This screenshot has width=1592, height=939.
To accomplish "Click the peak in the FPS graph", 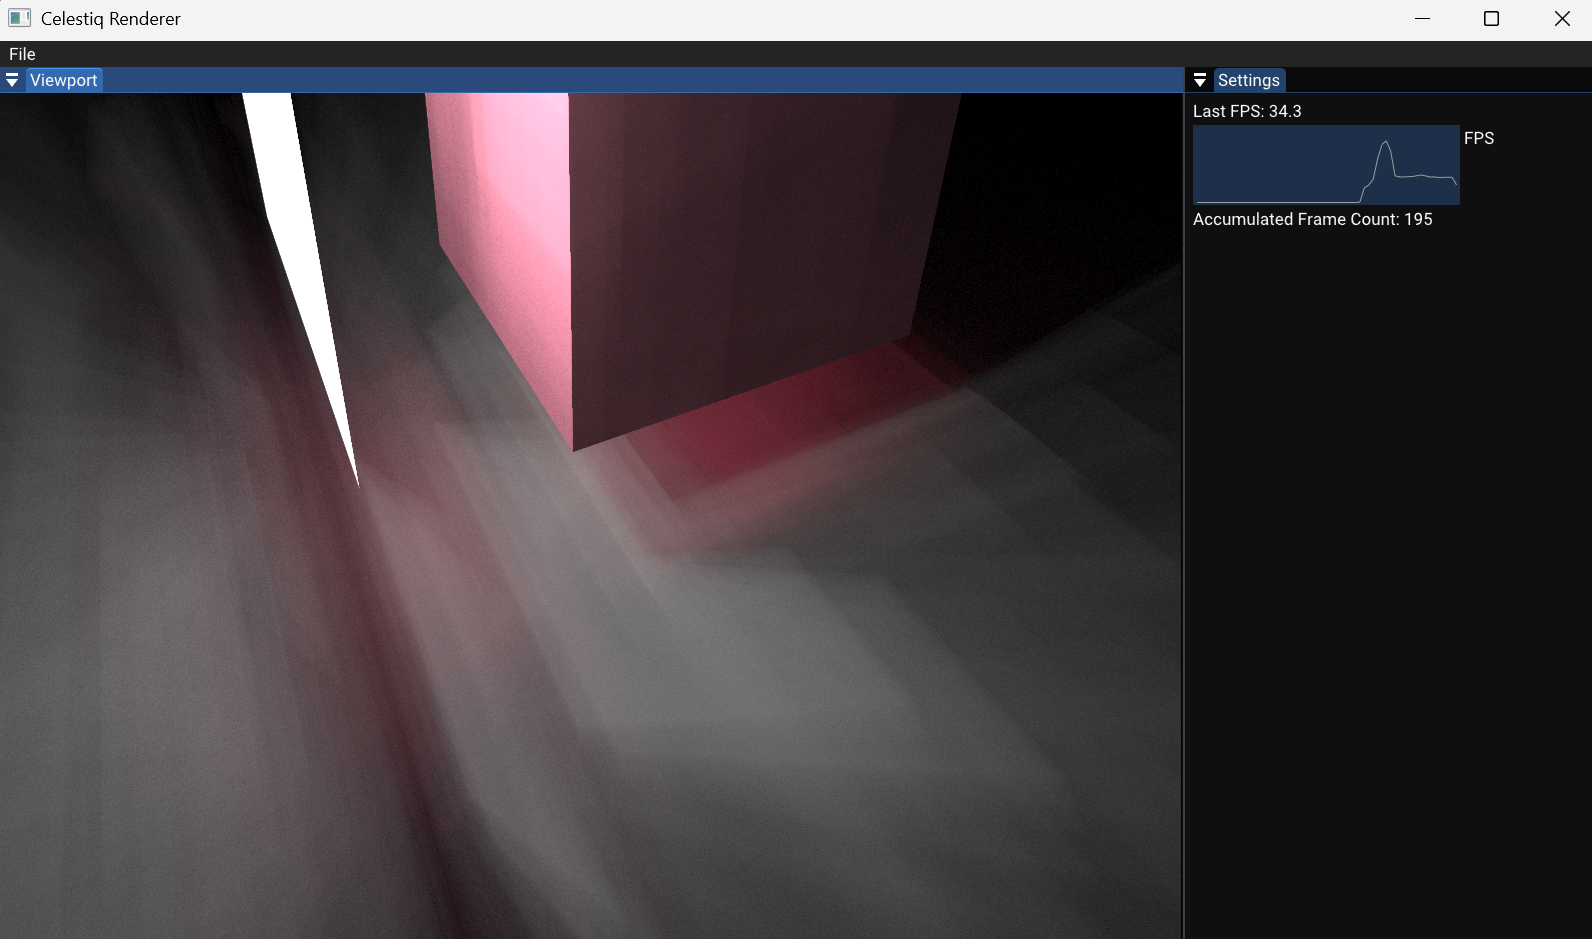I will pyautogui.click(x=1385, y=144).
